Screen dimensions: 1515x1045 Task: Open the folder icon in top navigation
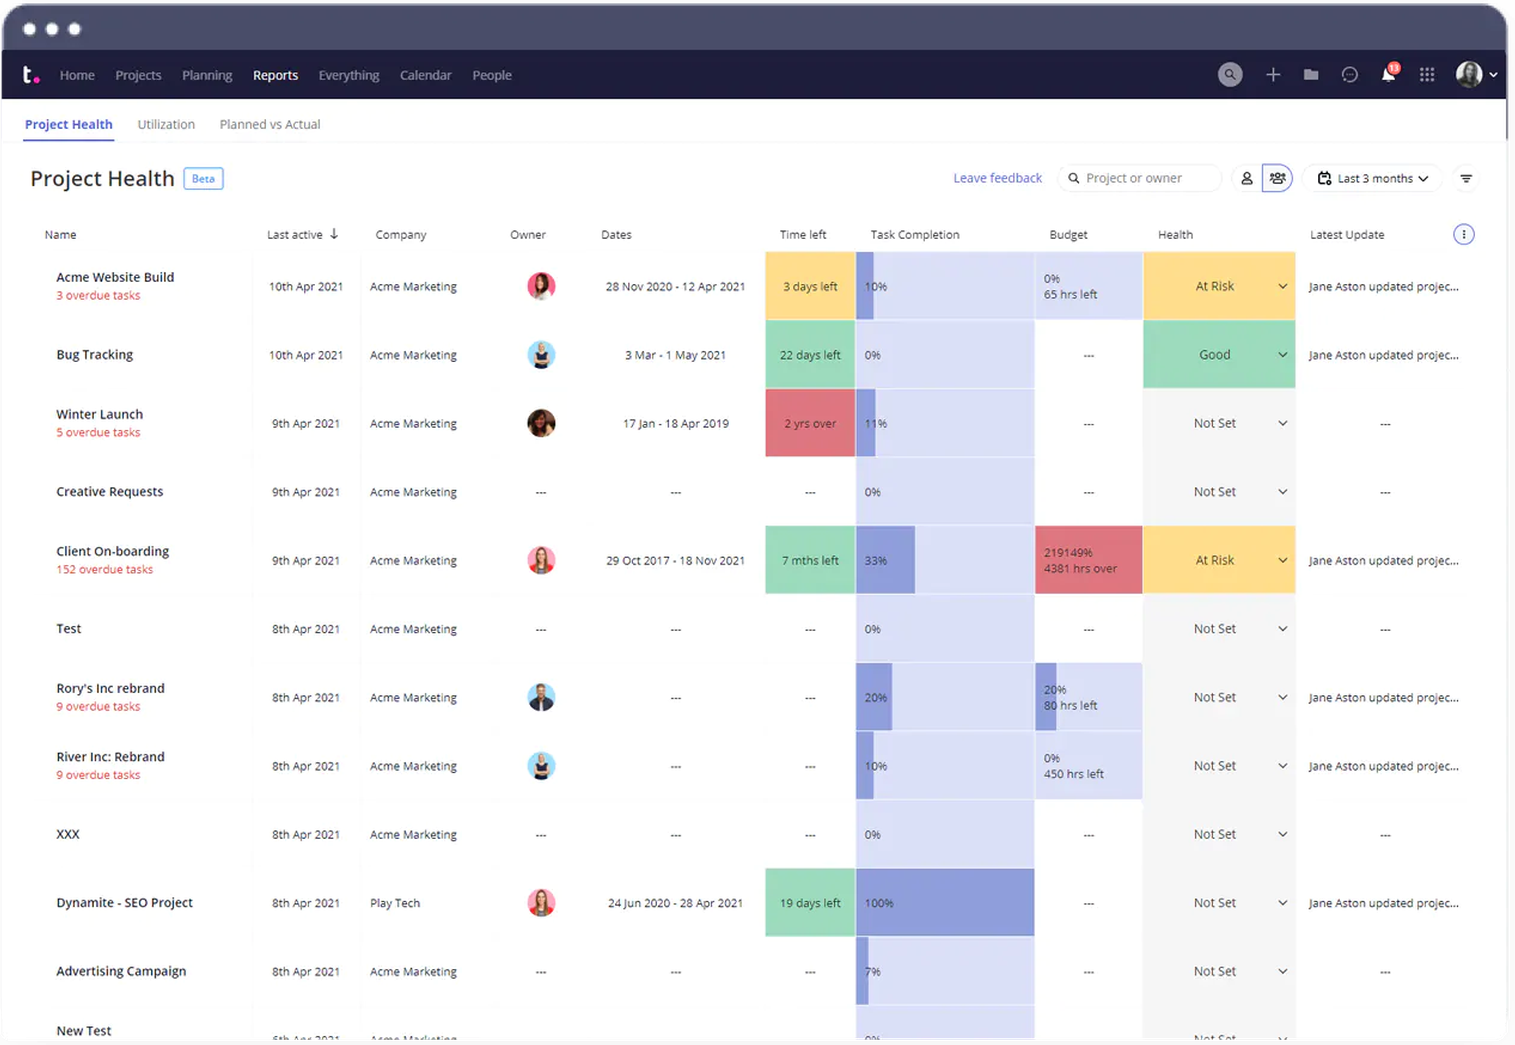(1311, 75)
